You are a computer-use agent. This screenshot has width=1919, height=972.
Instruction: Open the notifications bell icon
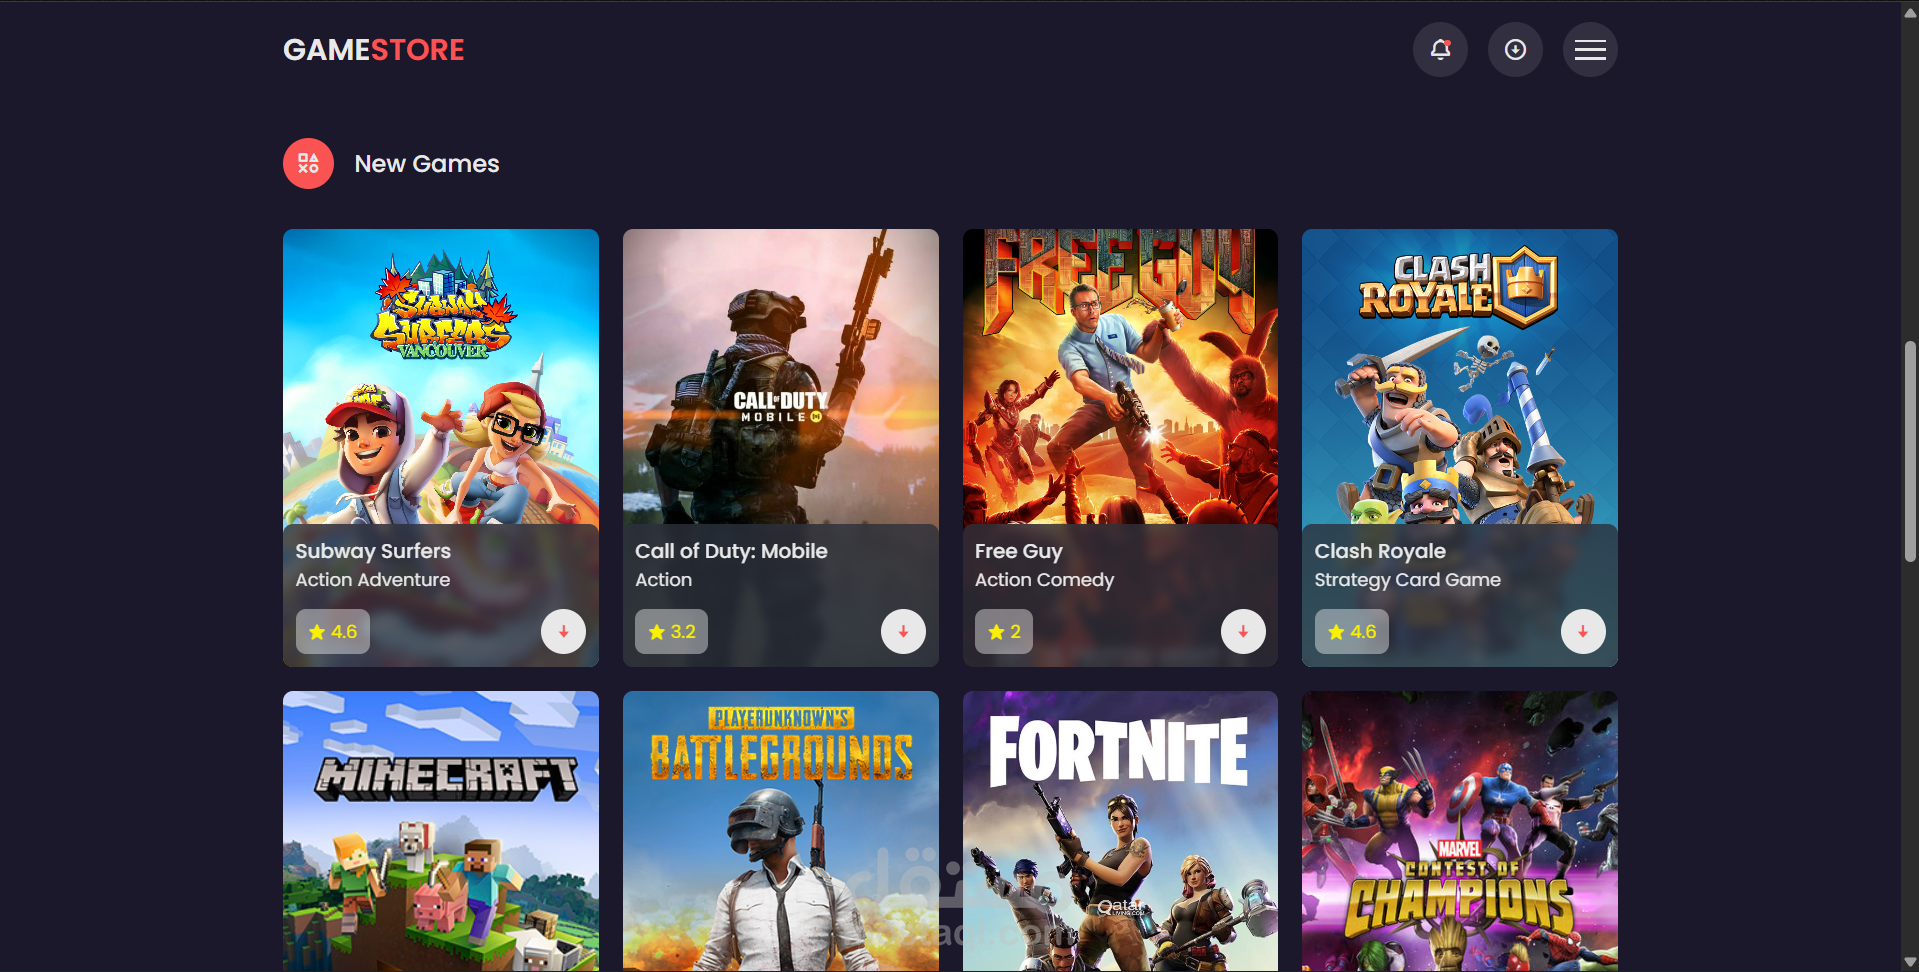click(1440, 50)
